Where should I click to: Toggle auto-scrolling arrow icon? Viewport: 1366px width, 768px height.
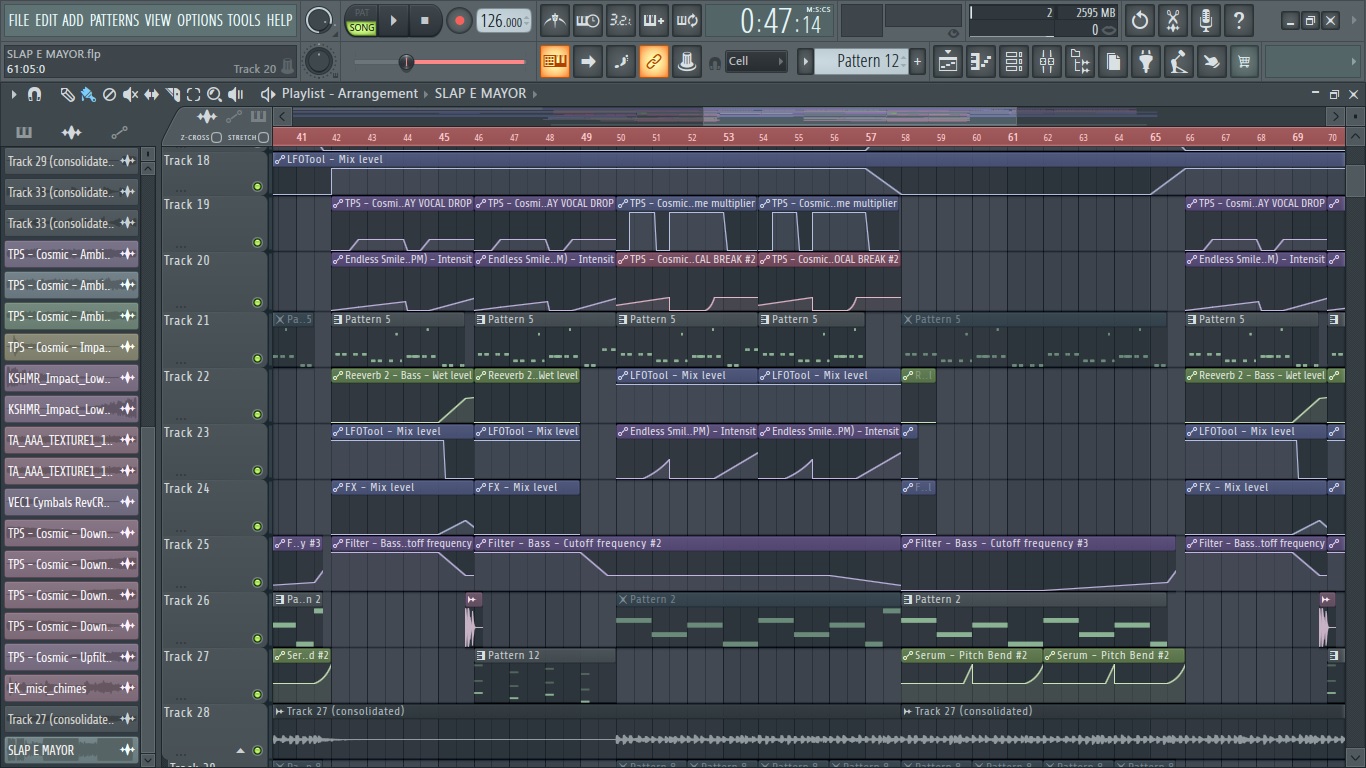tap(587, 61)
